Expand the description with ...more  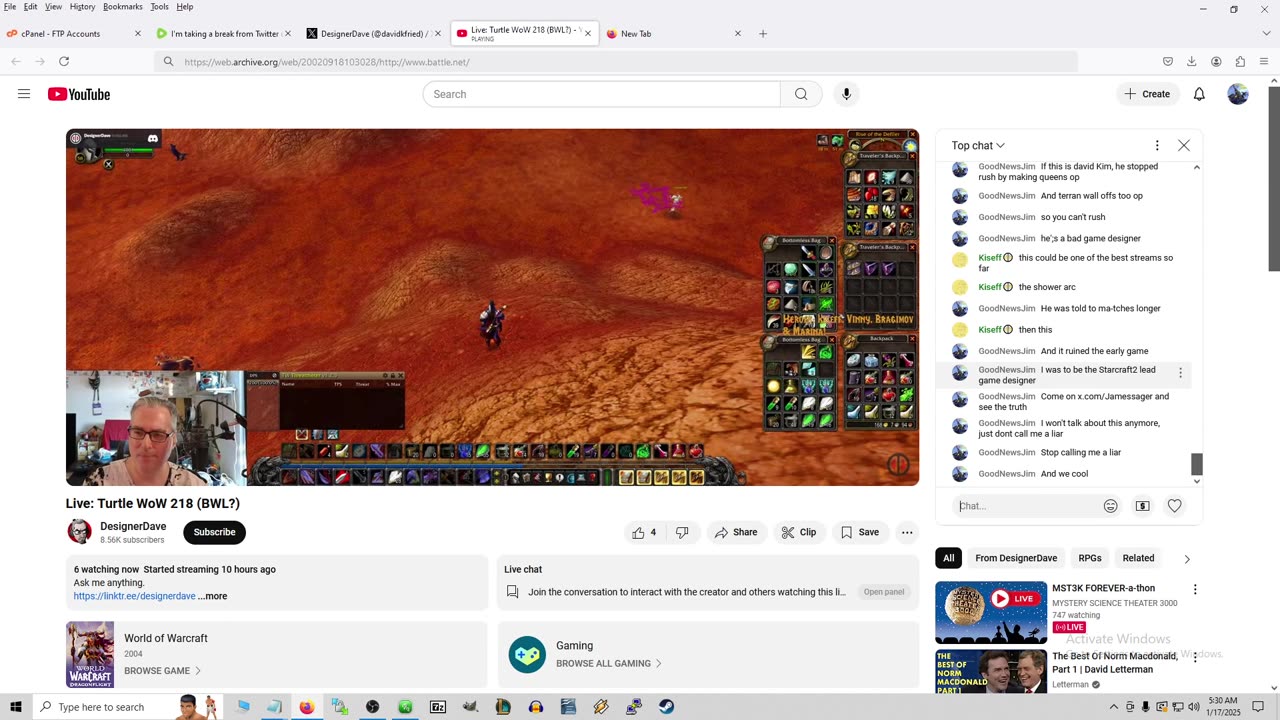click(x=213, y=596)
